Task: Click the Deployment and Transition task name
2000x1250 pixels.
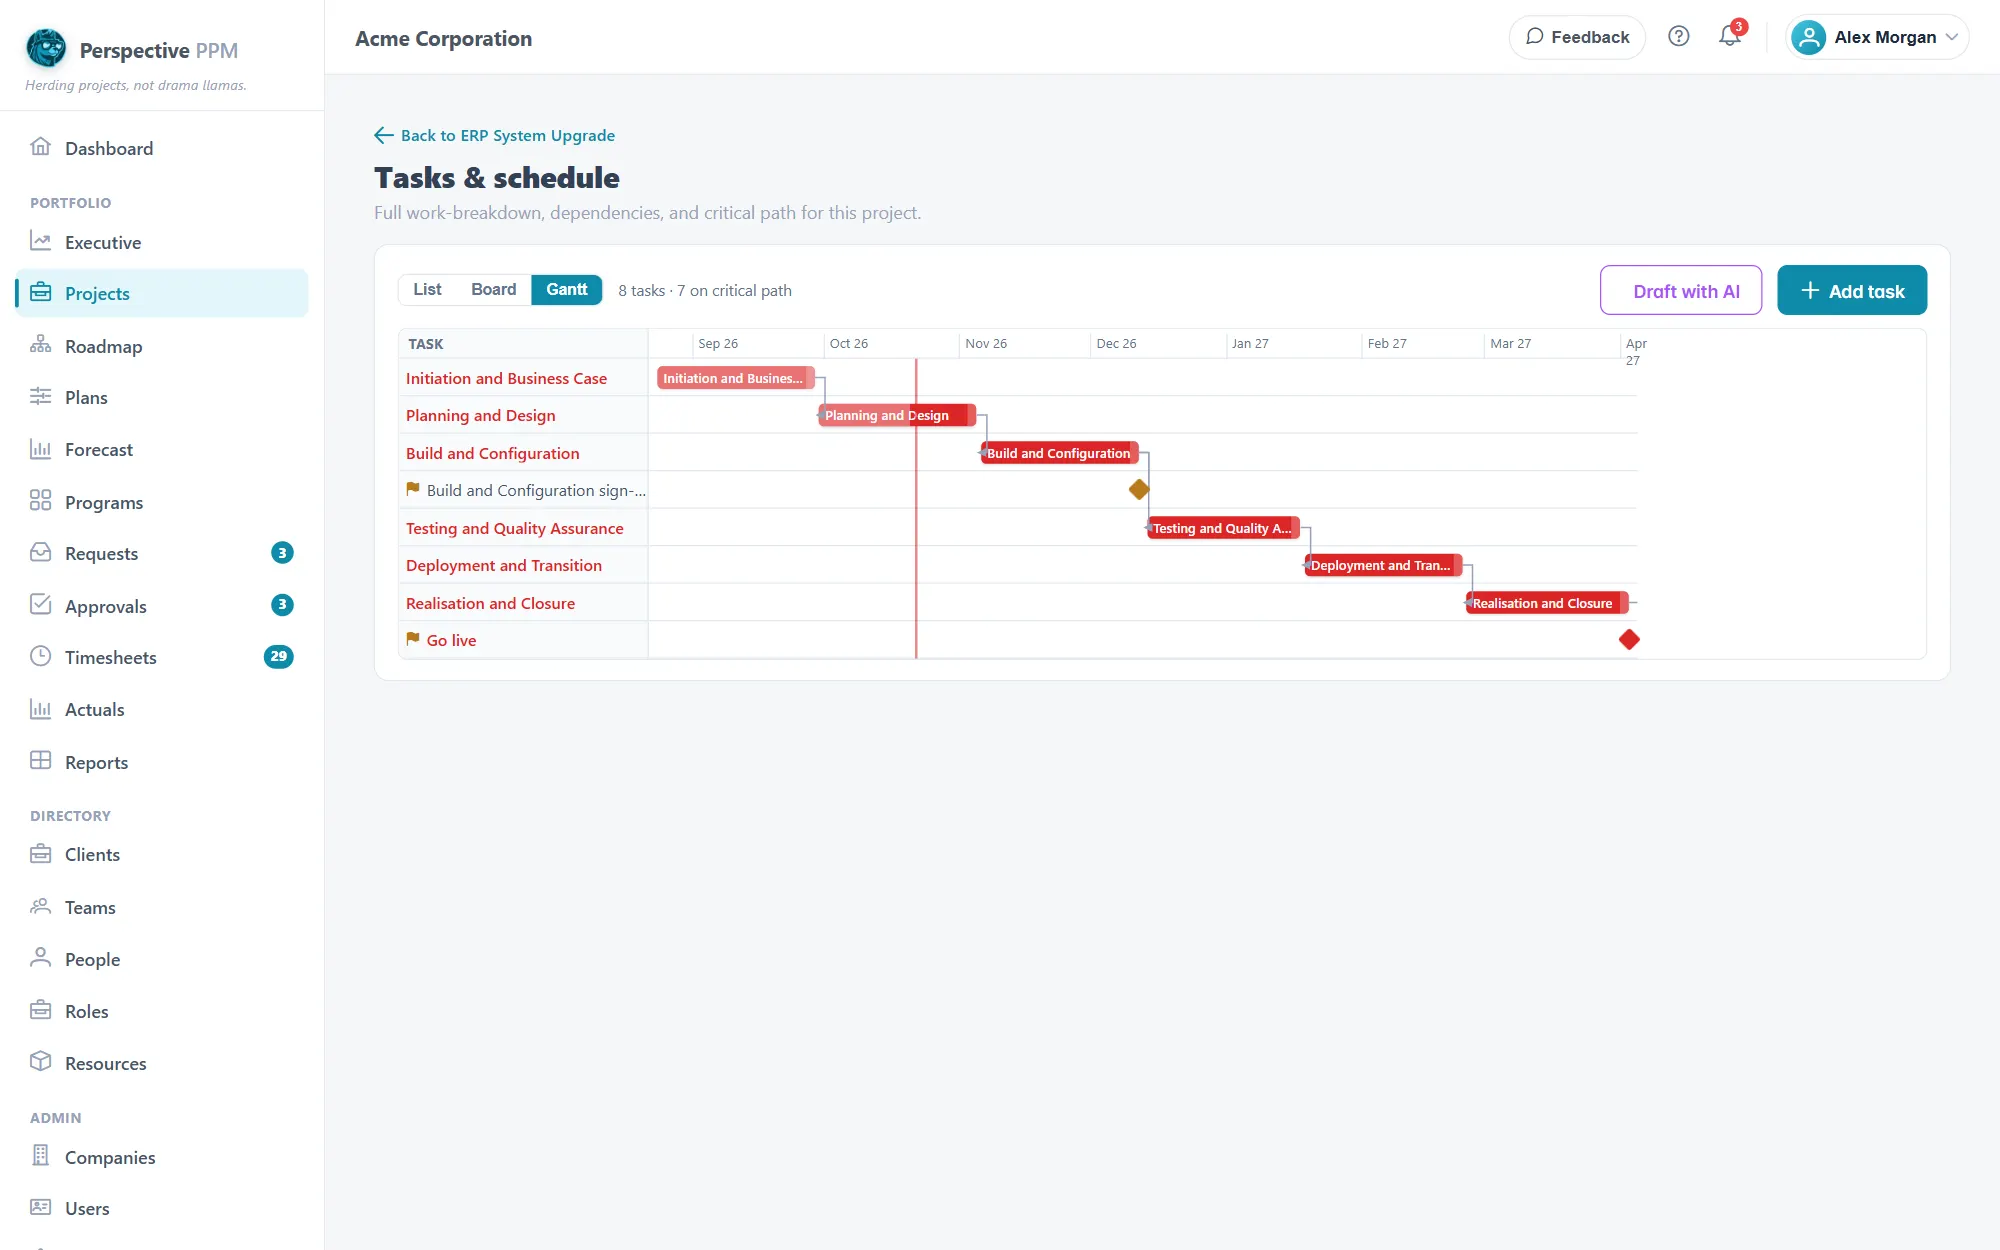Action: point(504,566)
